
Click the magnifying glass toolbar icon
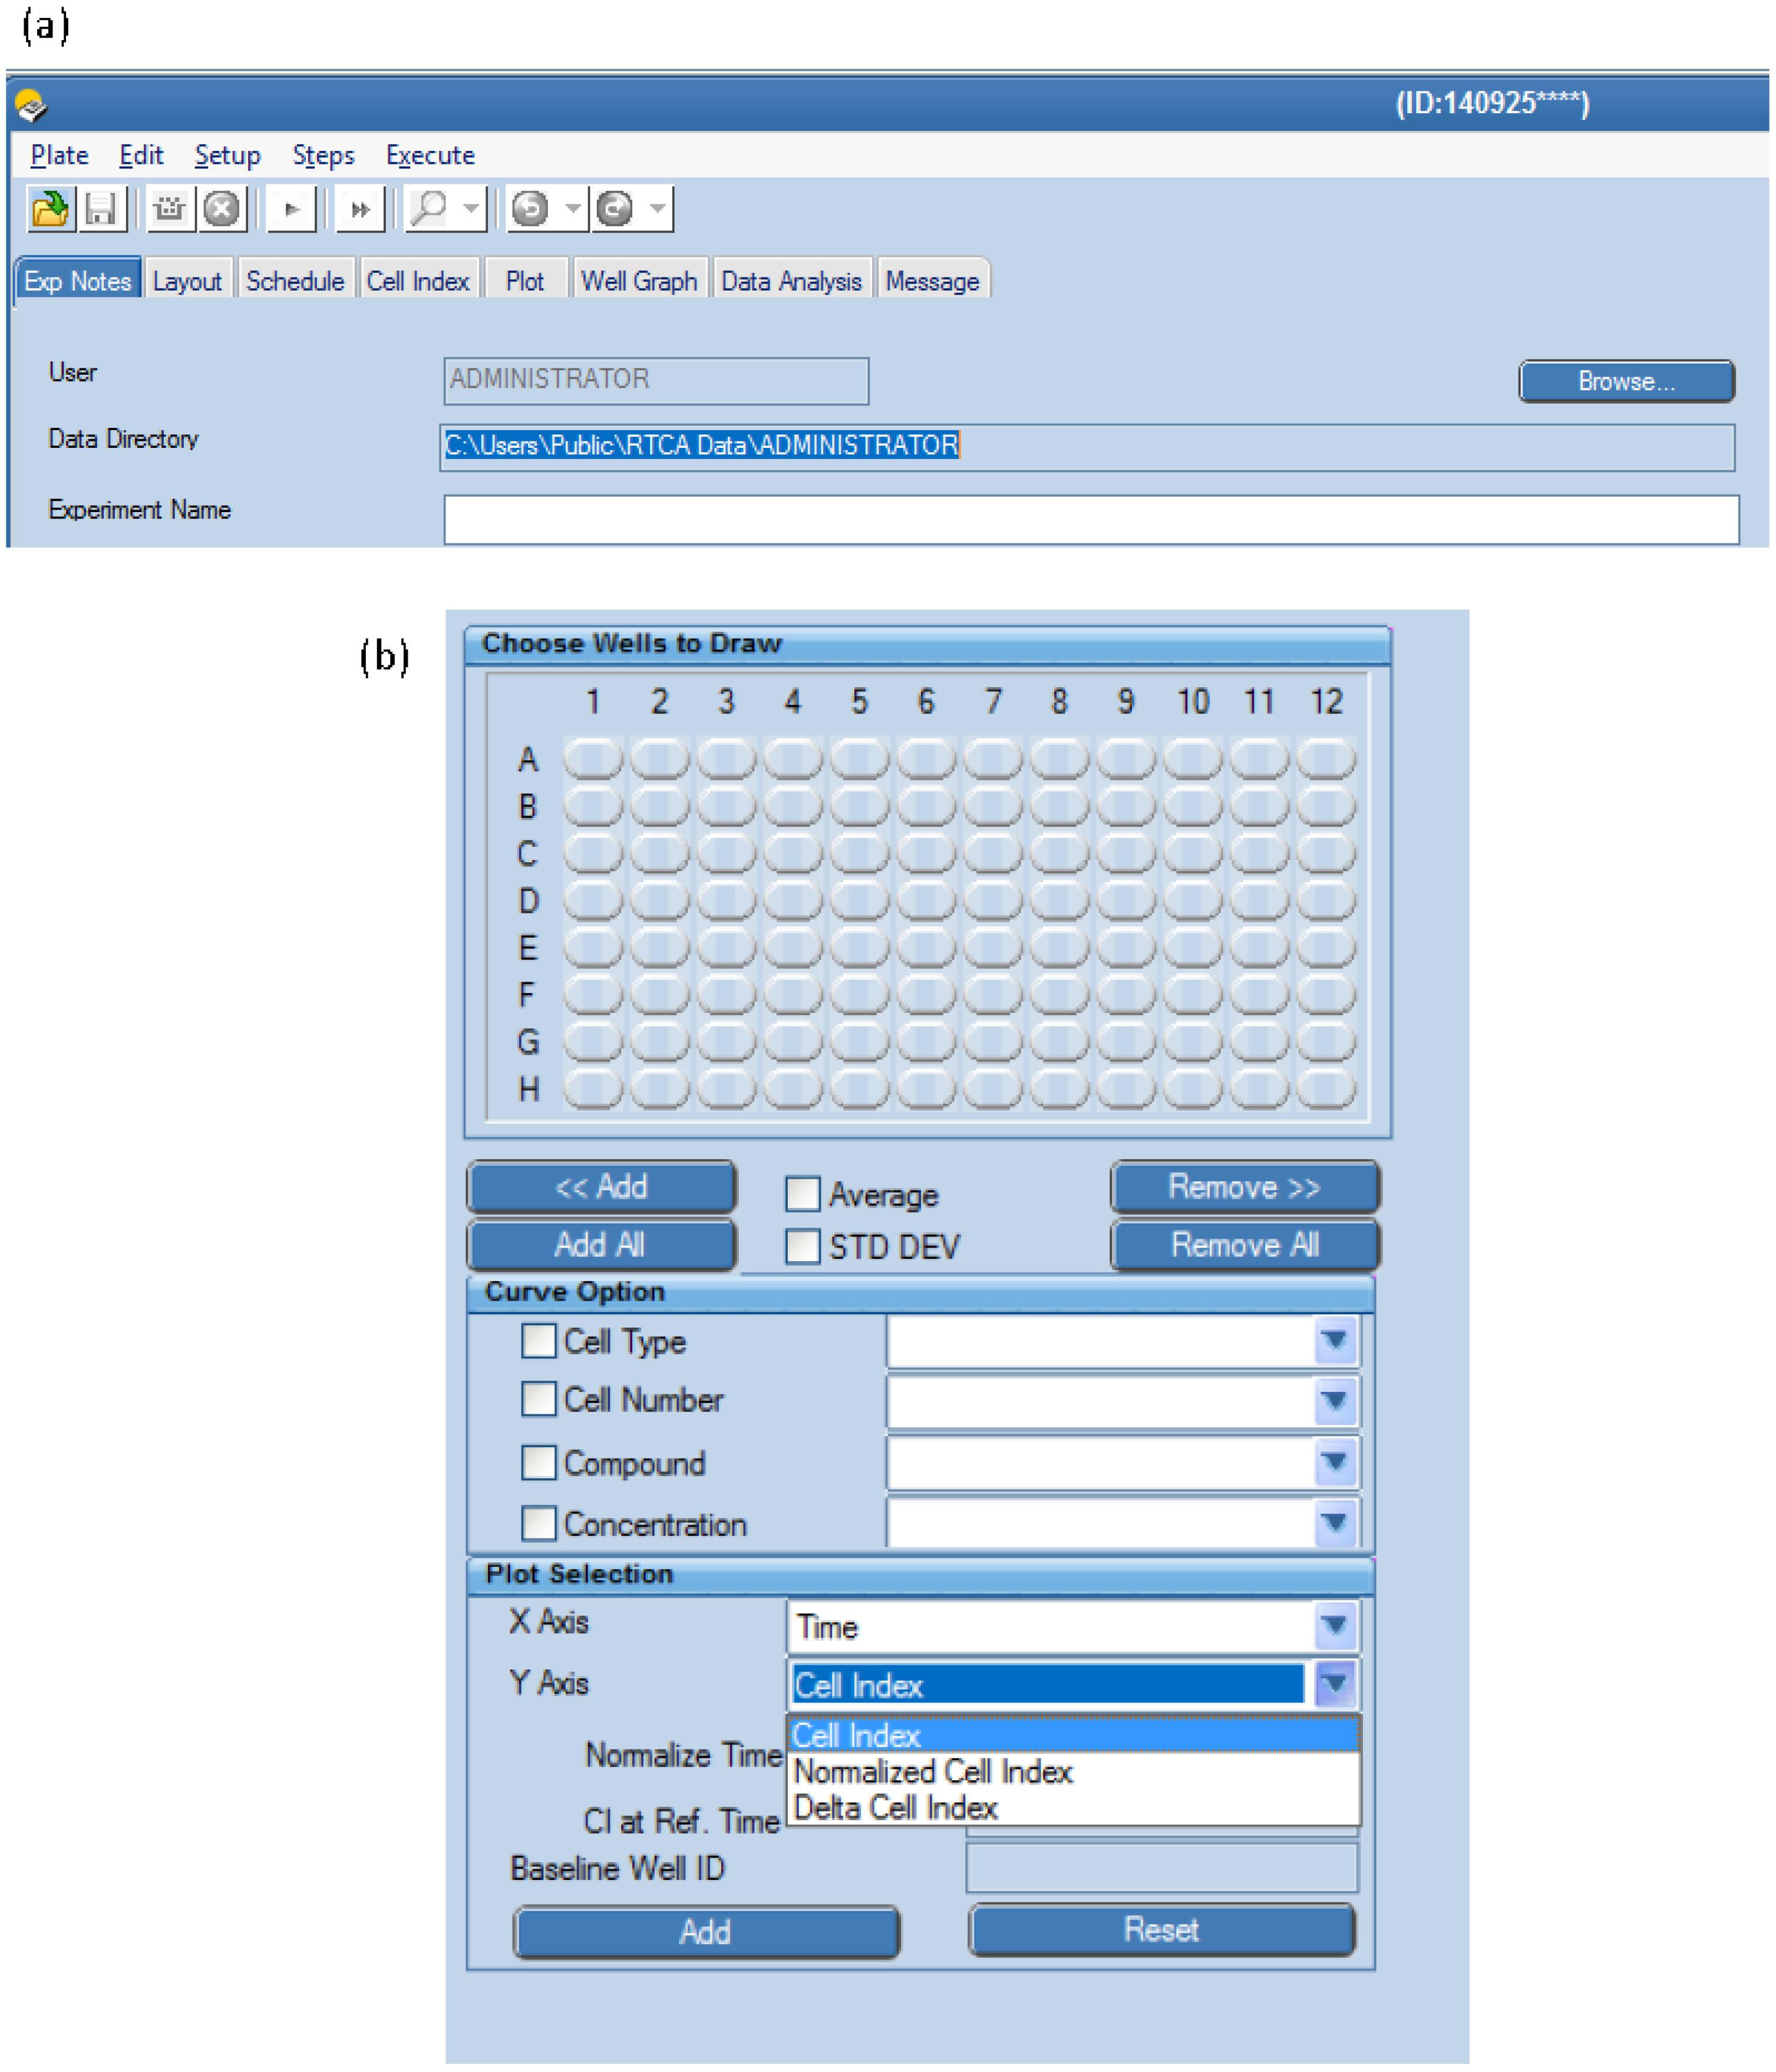[x=430, y=209]
